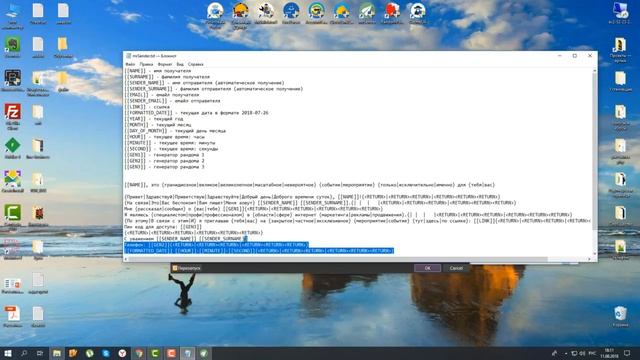Click the Notepad window title bar text
The height and width of the screenshot is (360, 640).
click(154, 56)
